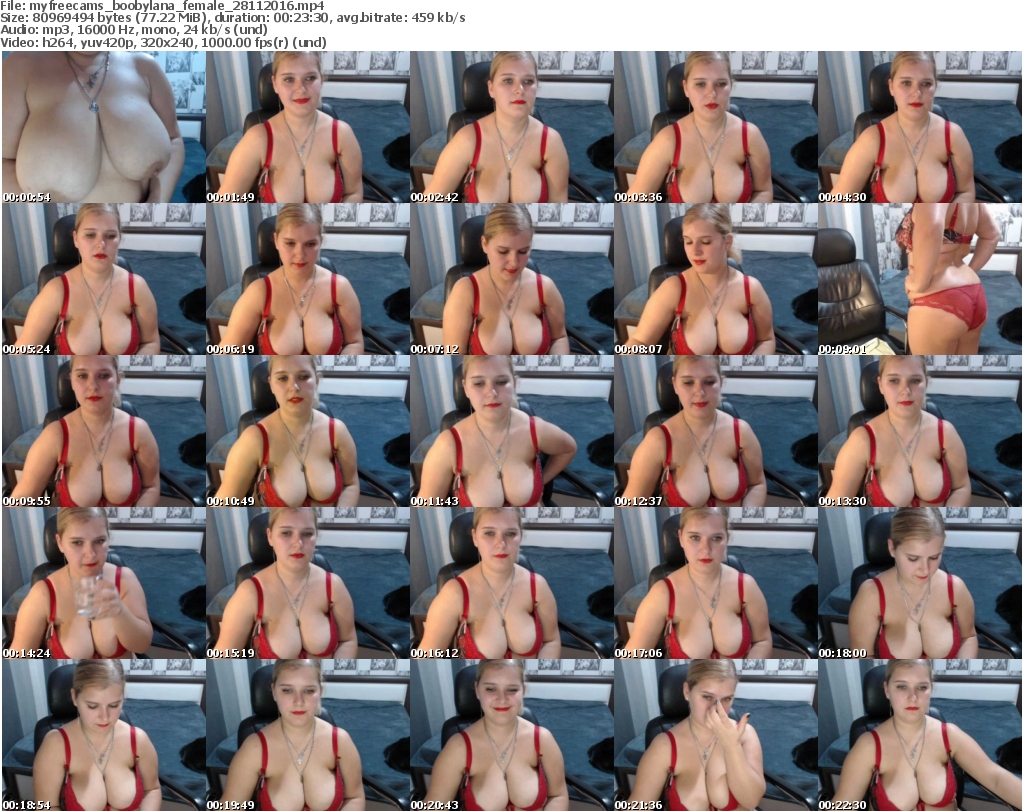The width and height of the screenshot is (1024, 811).
Task: Open the frame stamped 00:05:24
Action: tap(104, 279)
